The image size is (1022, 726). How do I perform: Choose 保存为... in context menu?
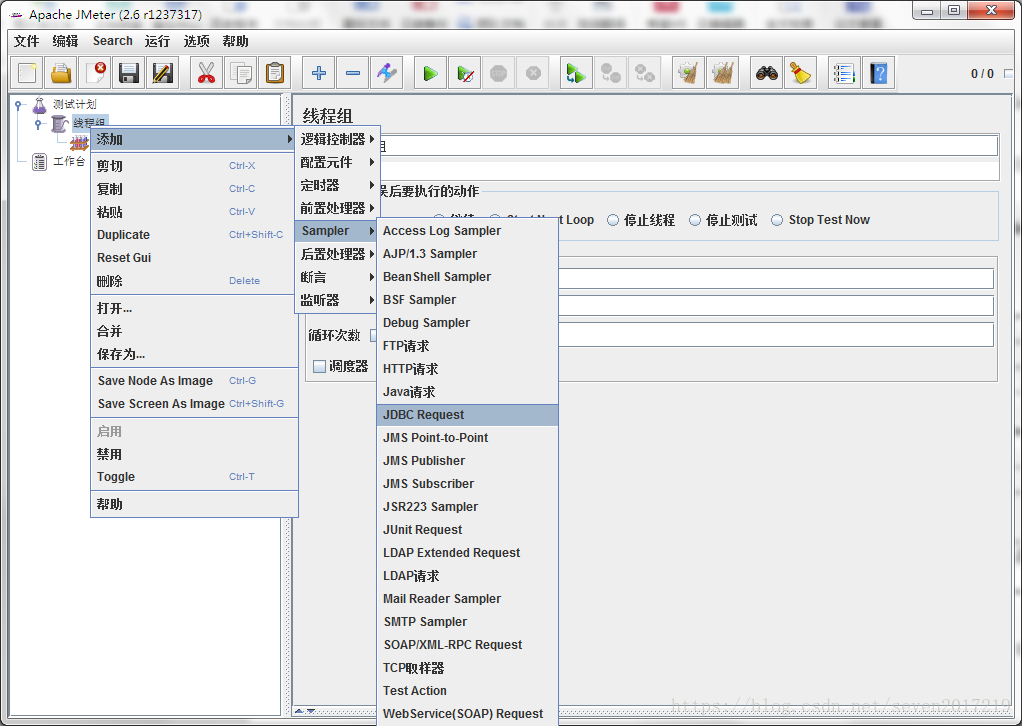pyautogui.click(x=194, y=355)
